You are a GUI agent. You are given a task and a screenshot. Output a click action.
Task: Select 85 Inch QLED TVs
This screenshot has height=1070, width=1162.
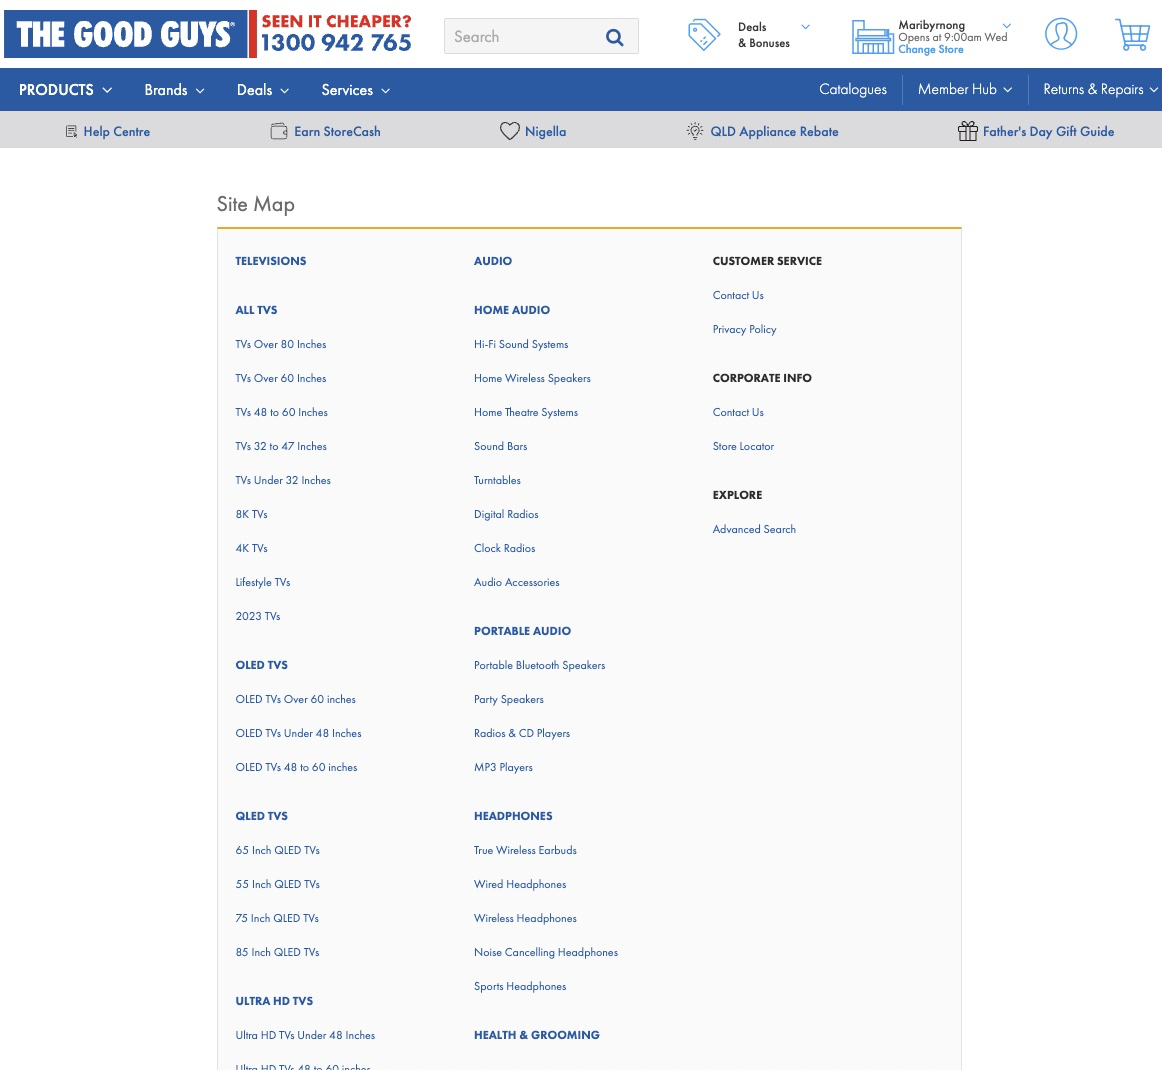tap(278, 952)
